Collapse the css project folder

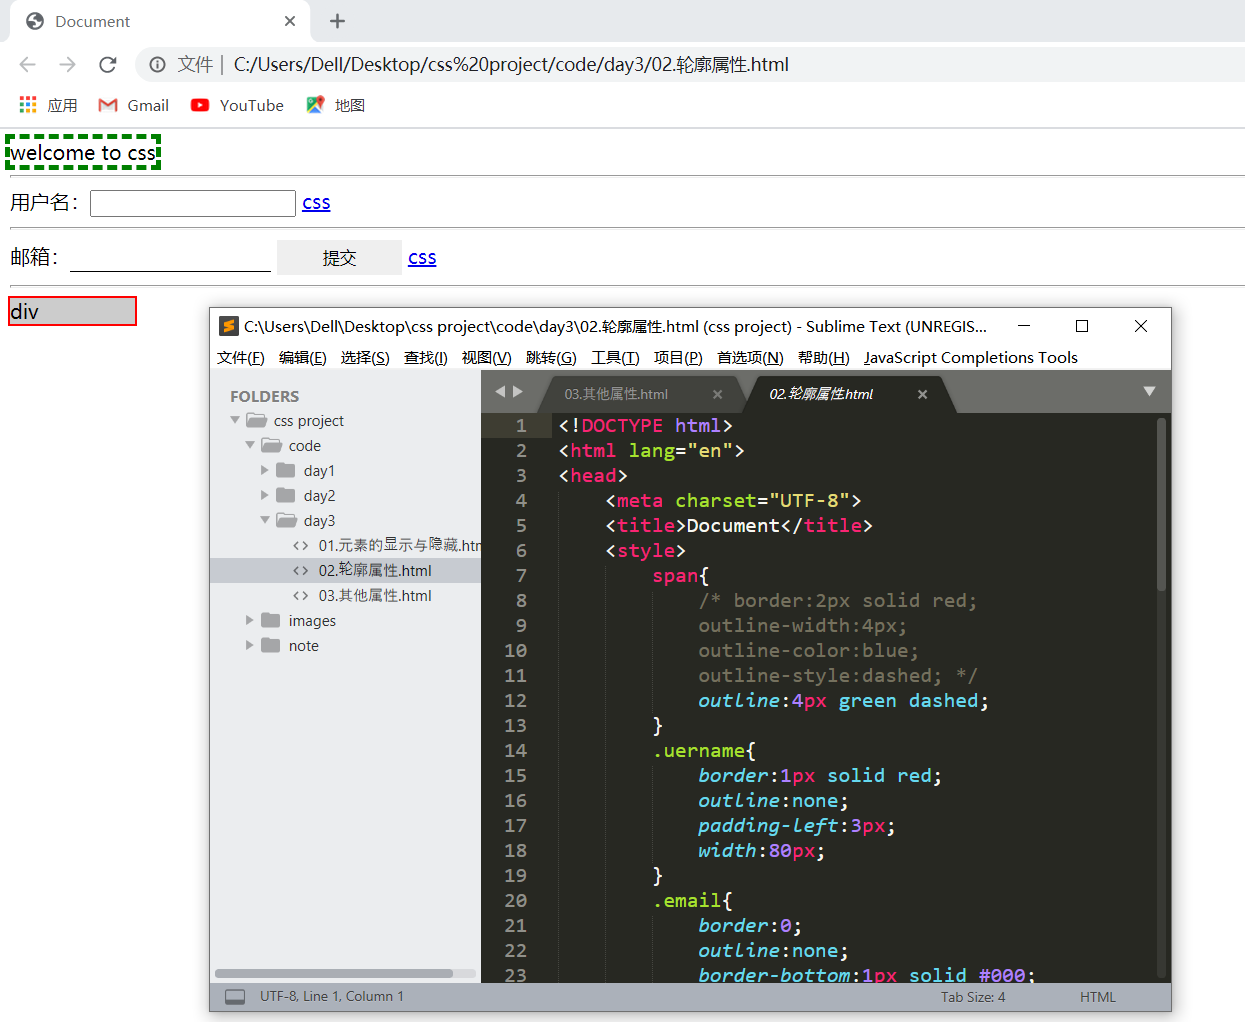[235, 420]
